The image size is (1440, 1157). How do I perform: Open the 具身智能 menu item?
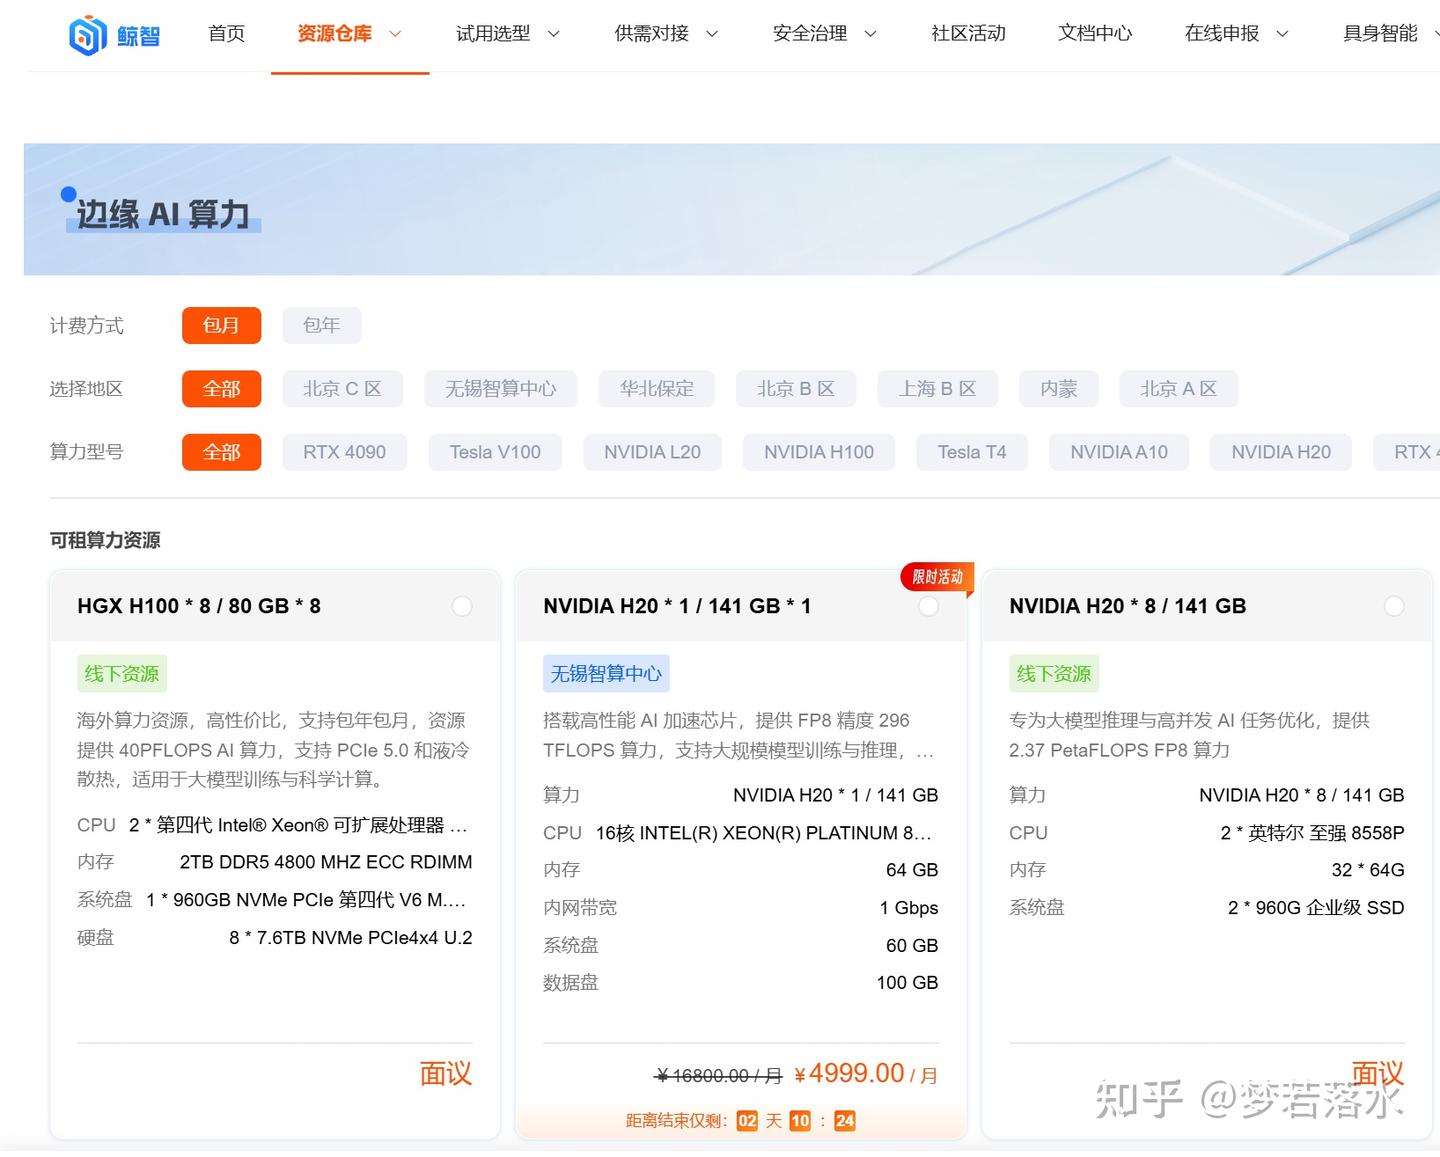[1380, 34]
